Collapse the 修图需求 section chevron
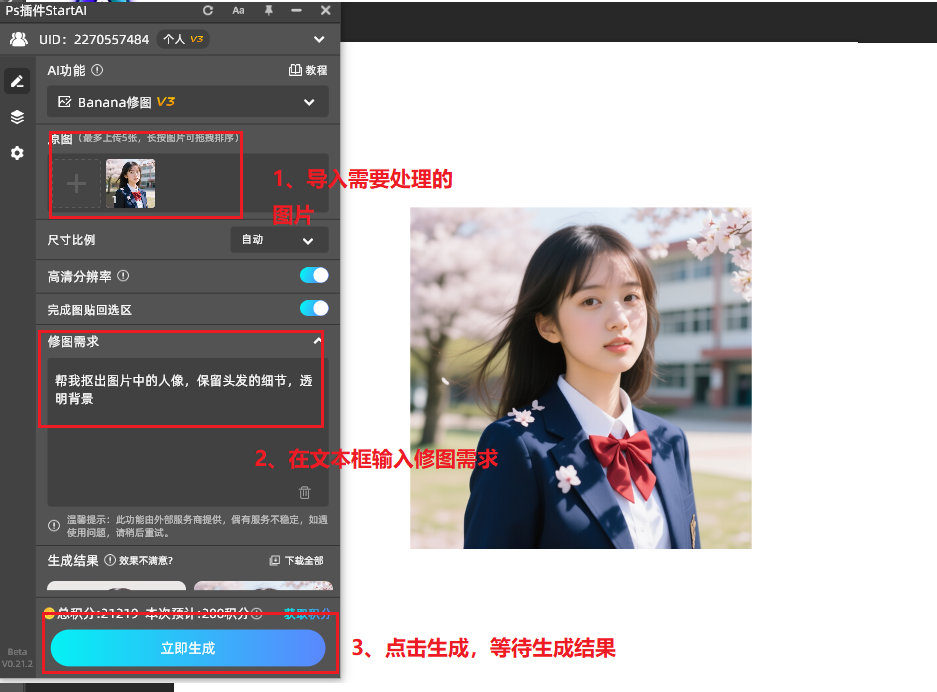This screenshot has width=937, height=692. pos(319,340)
